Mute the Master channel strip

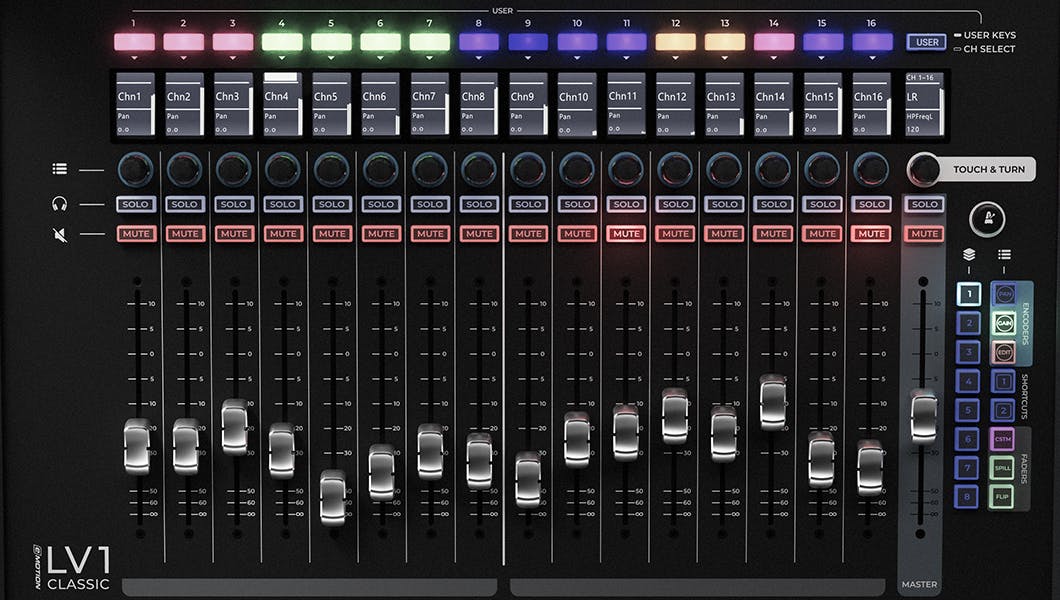tap(924, 234)
